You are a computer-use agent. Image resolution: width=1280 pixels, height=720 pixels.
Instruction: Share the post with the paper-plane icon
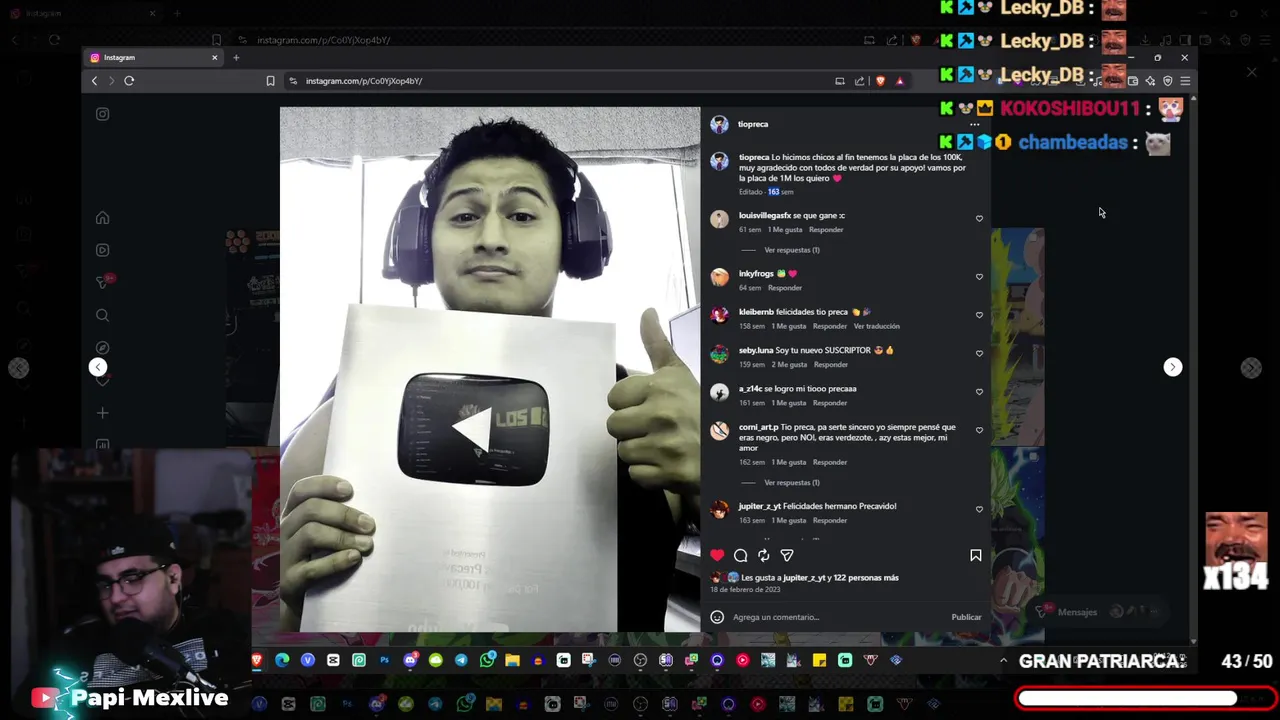[x=787, y=555]
